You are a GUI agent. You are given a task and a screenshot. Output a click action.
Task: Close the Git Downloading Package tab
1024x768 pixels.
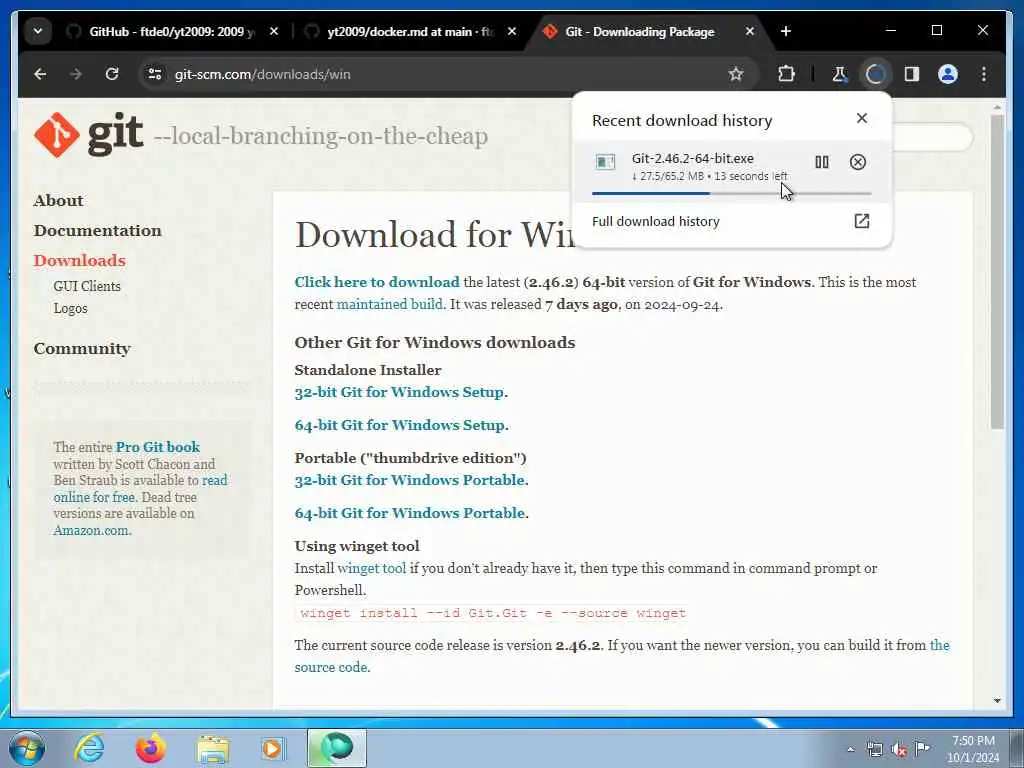[750, 31]
